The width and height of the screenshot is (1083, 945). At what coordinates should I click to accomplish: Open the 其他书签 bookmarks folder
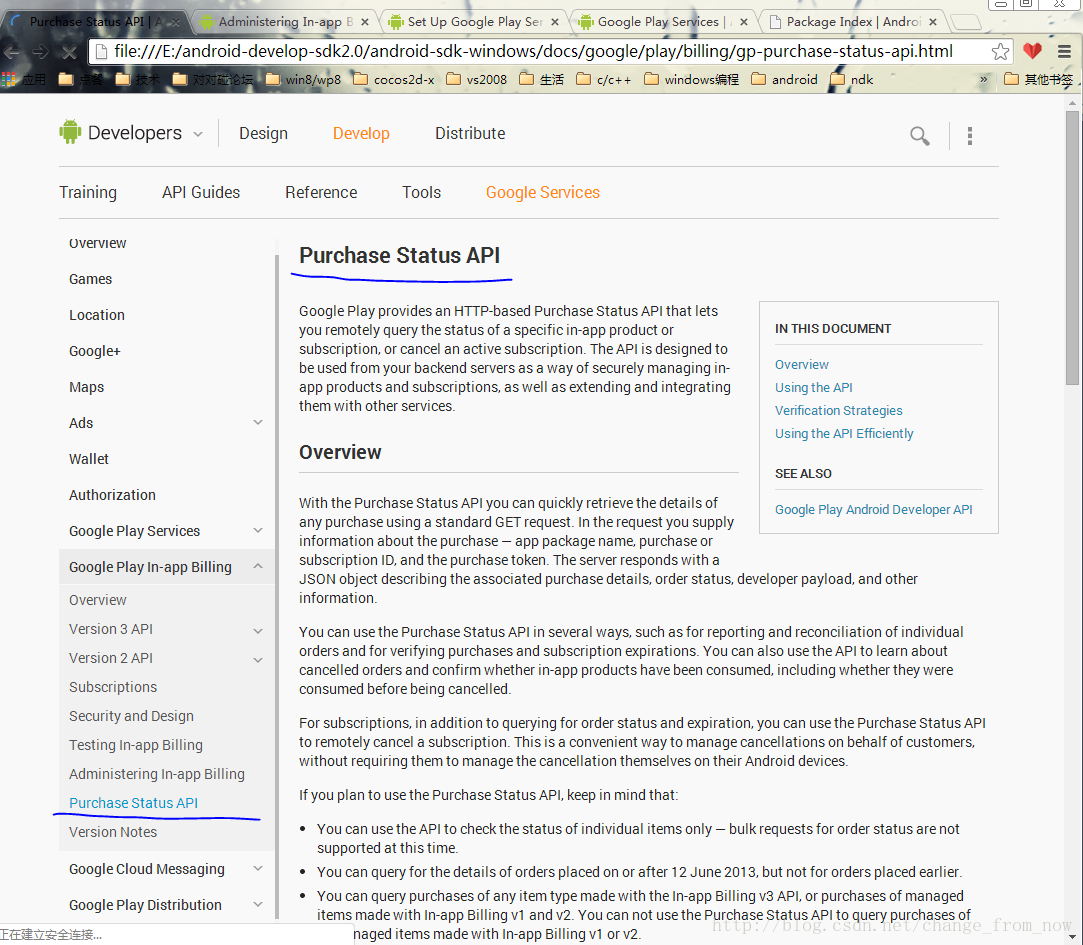(x=1039, y=79)
